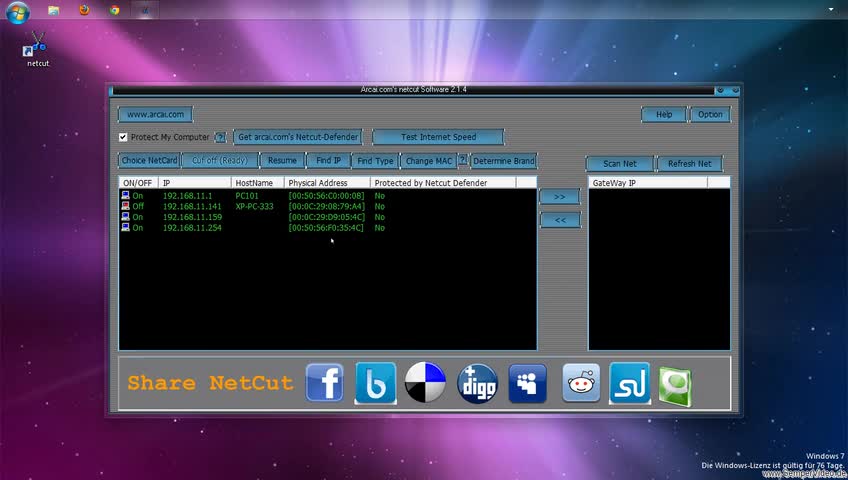Launch Firefox from the taskbar
Image resolution: width=848 pixels, height=480 pixels.
(x=84, y=10)
